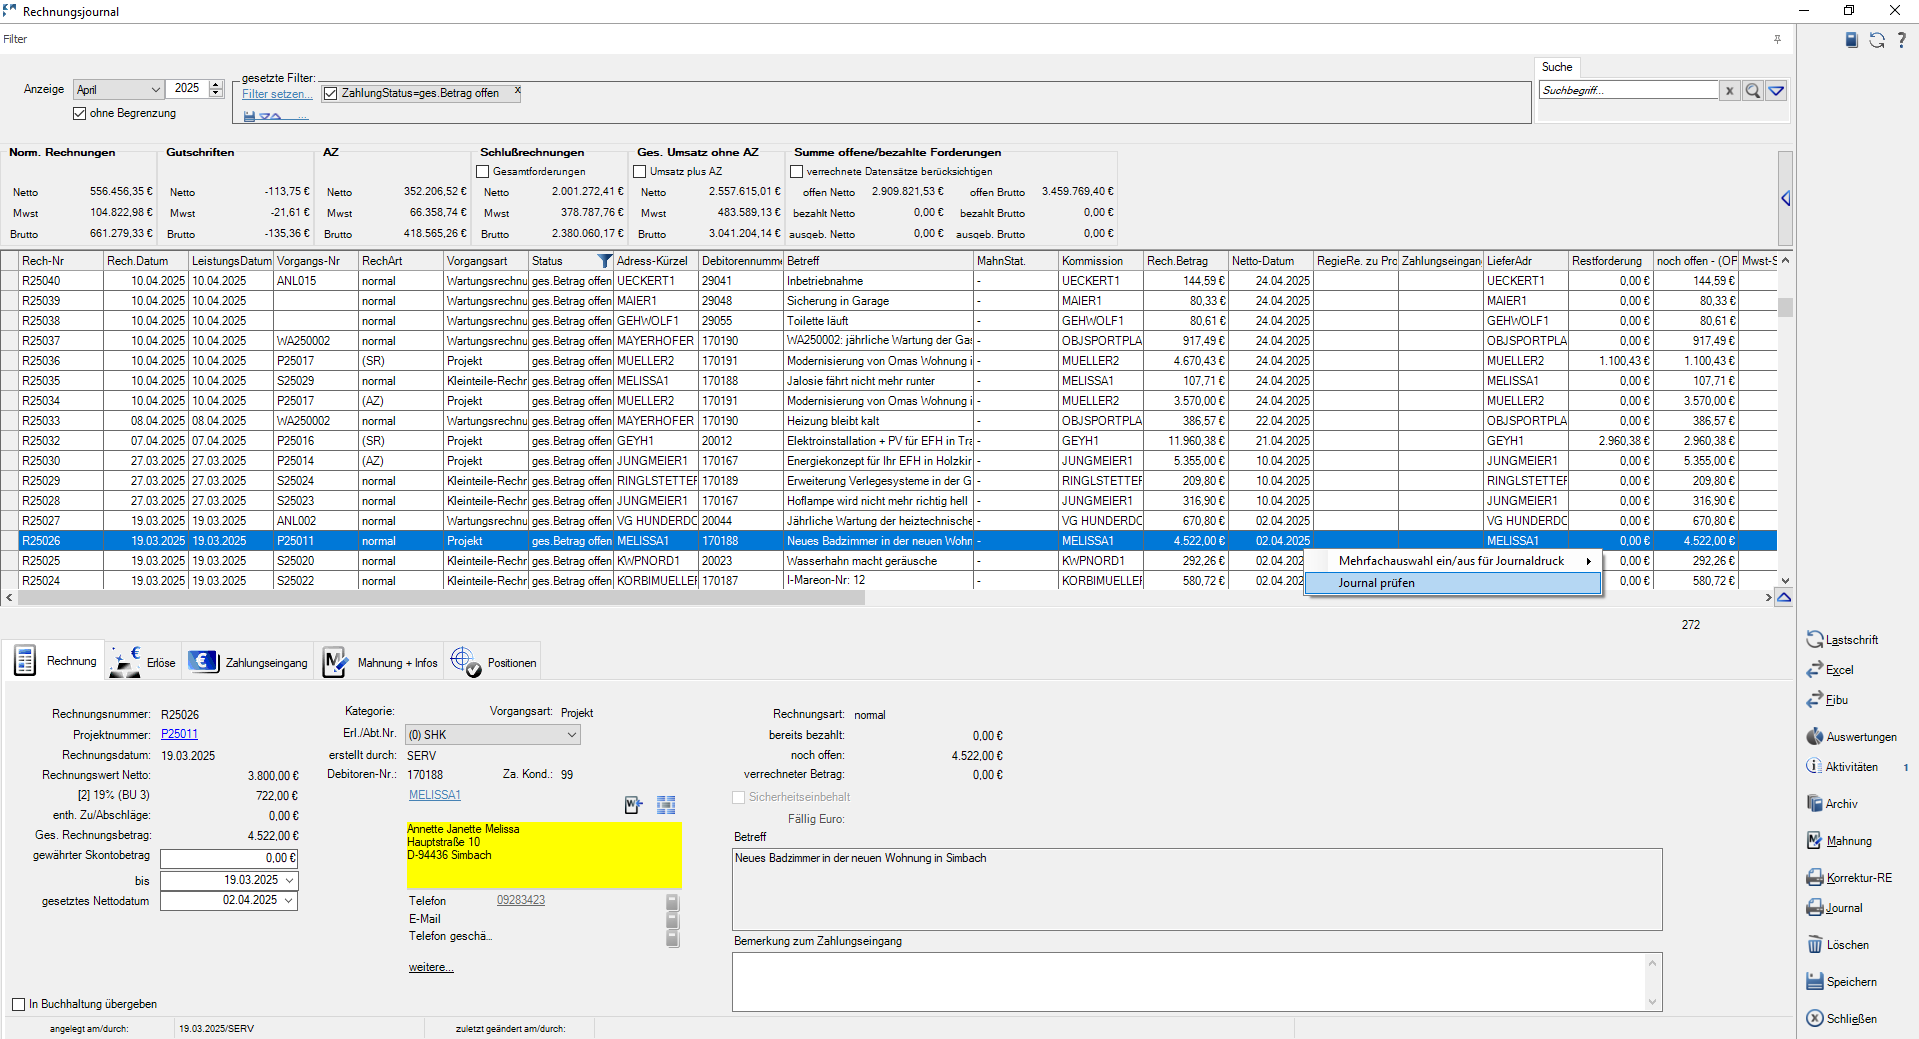Show Aktivitäten info in the sidebar

point(1842,767)
